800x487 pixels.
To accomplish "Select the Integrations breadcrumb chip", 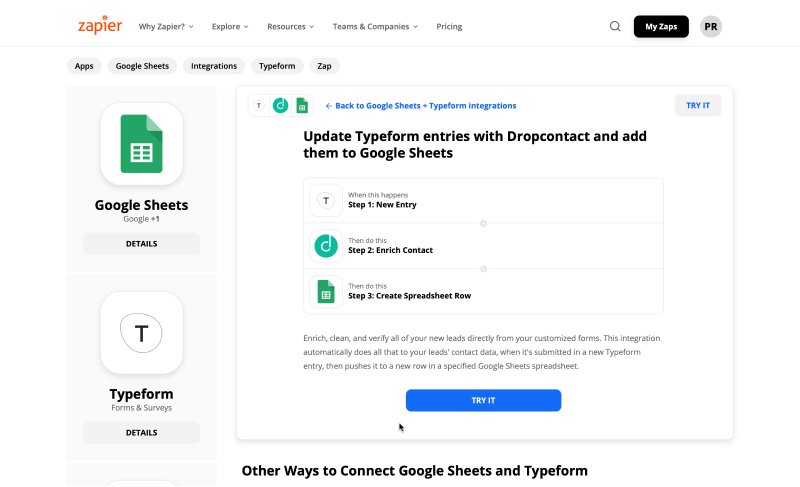I will pyautogui.click(x=214, y=66).
